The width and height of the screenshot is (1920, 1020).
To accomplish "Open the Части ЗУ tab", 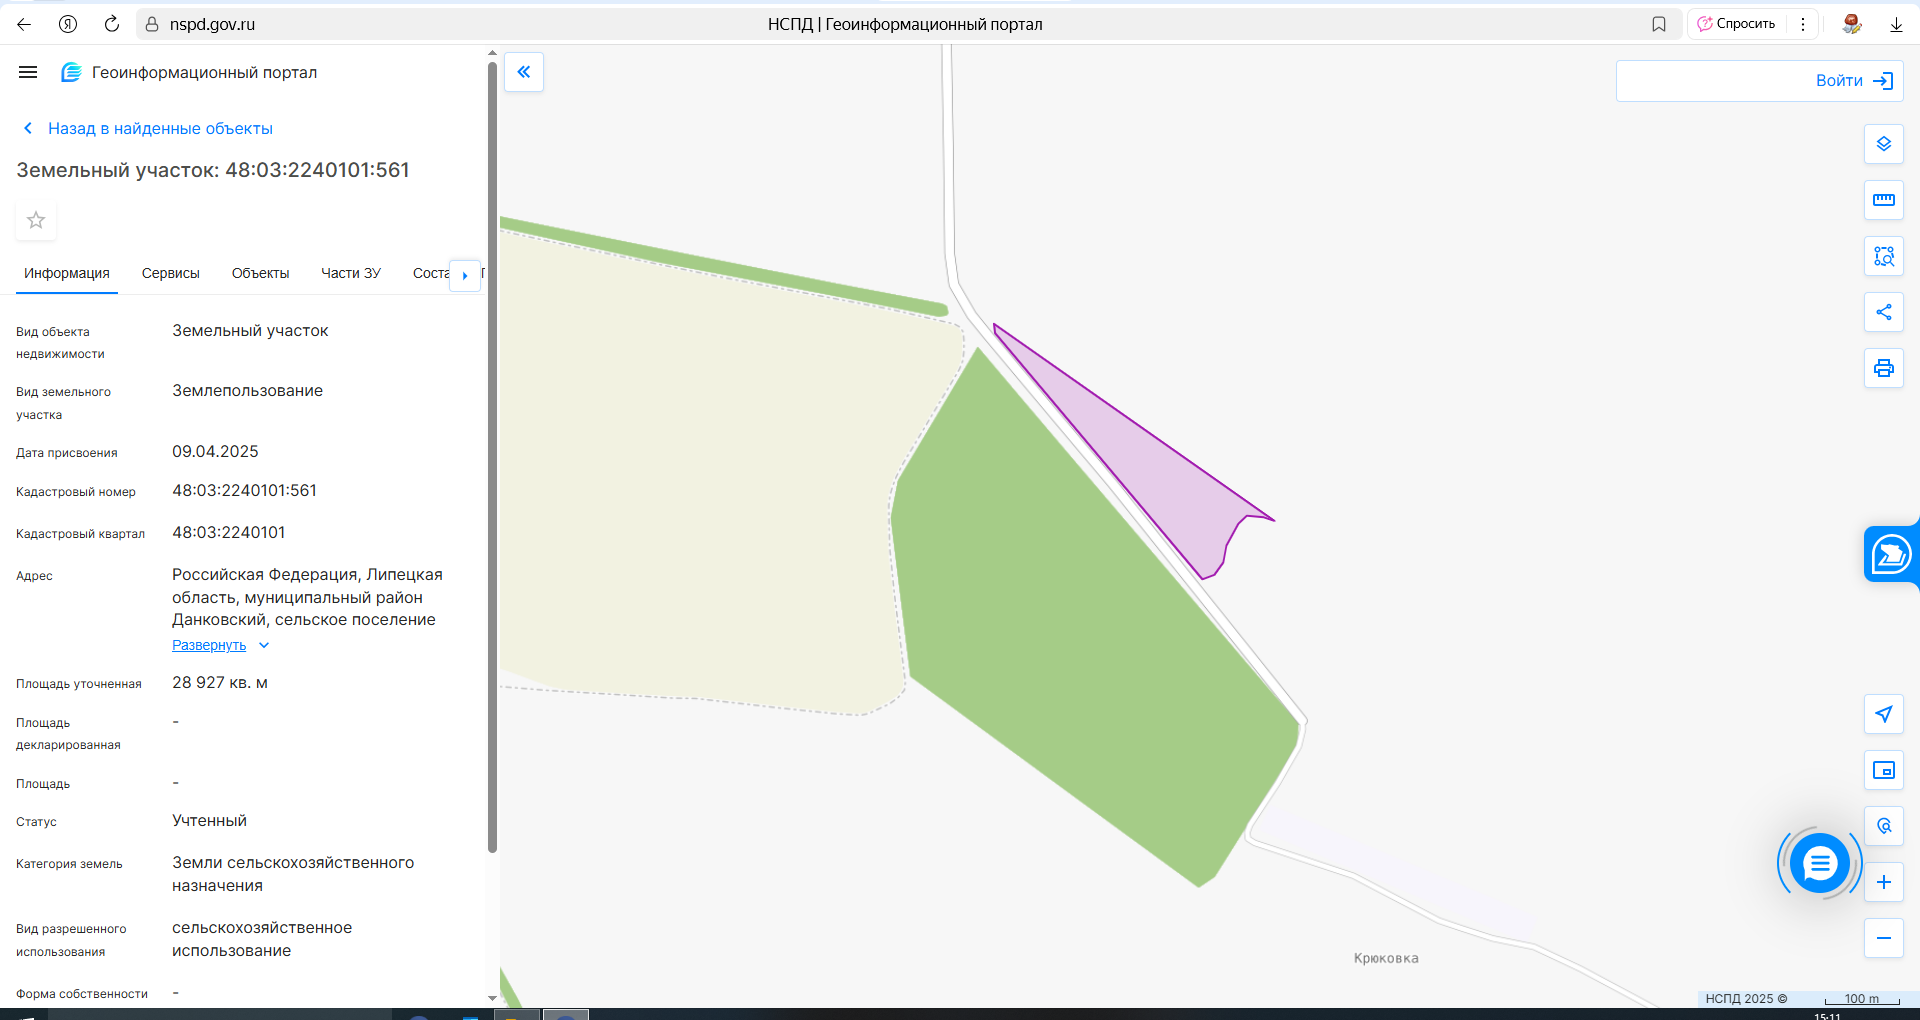I will click(350, 273).
